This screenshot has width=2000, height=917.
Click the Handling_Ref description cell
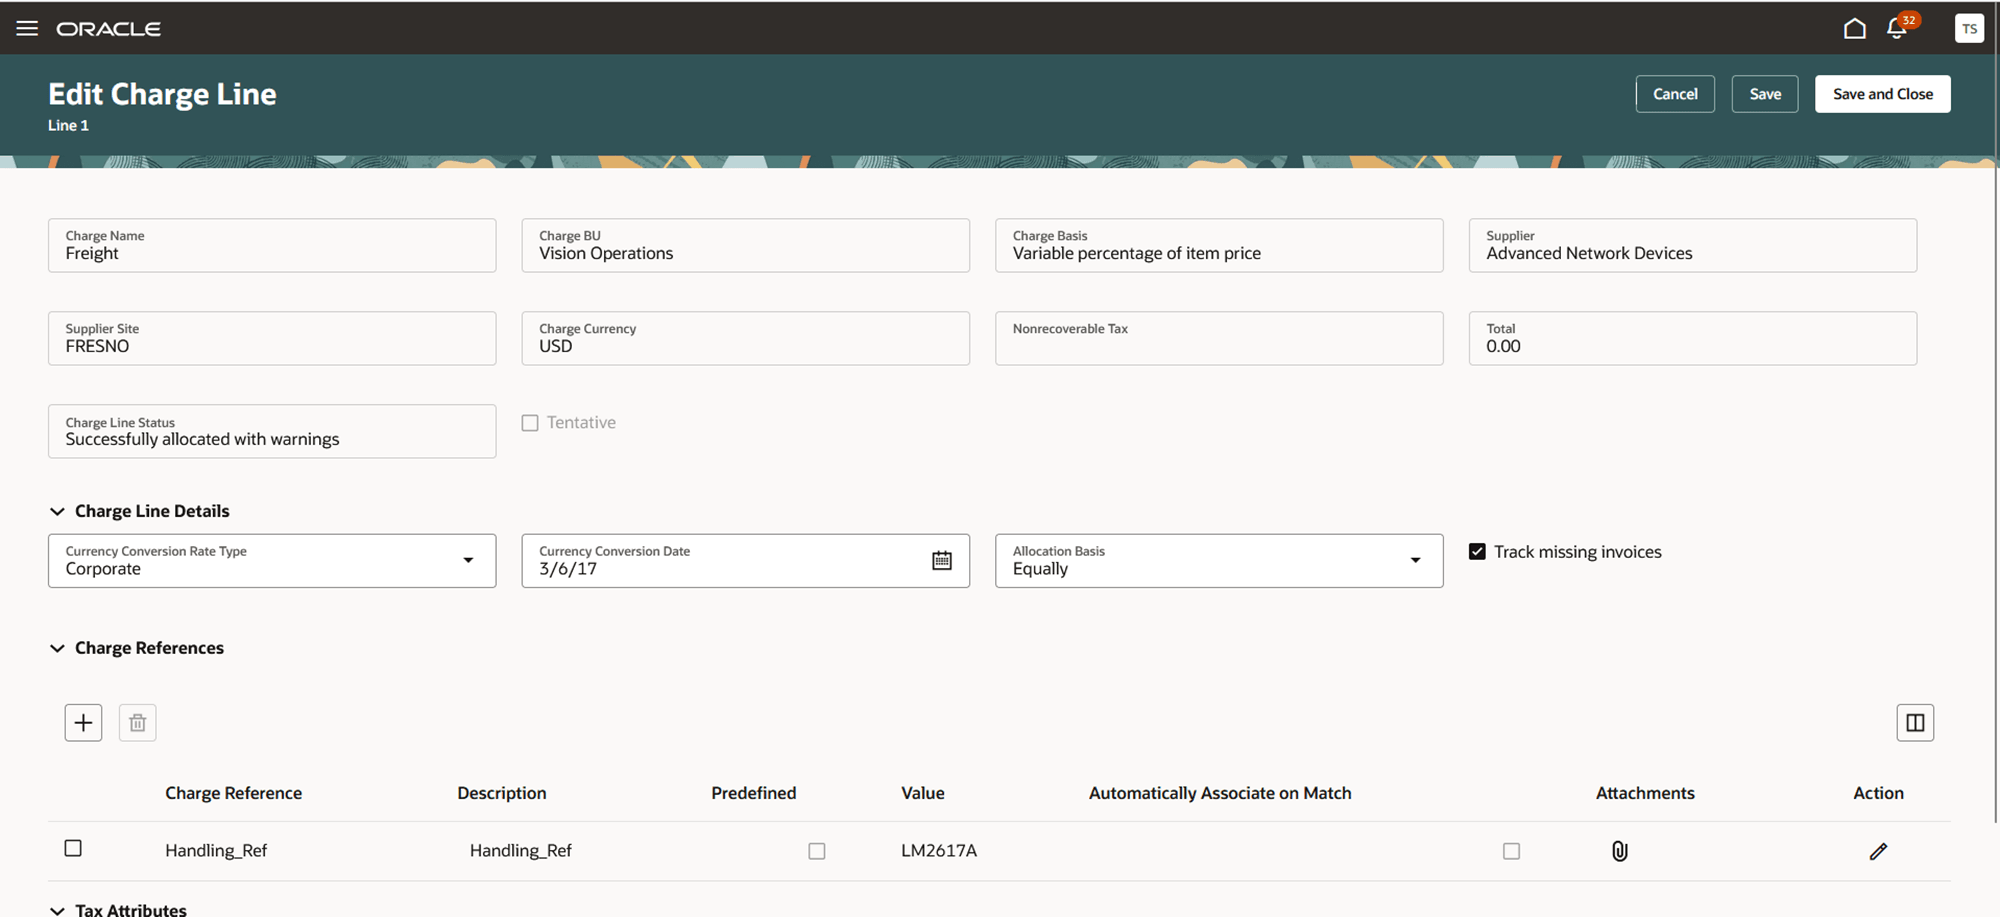(521, 851)
